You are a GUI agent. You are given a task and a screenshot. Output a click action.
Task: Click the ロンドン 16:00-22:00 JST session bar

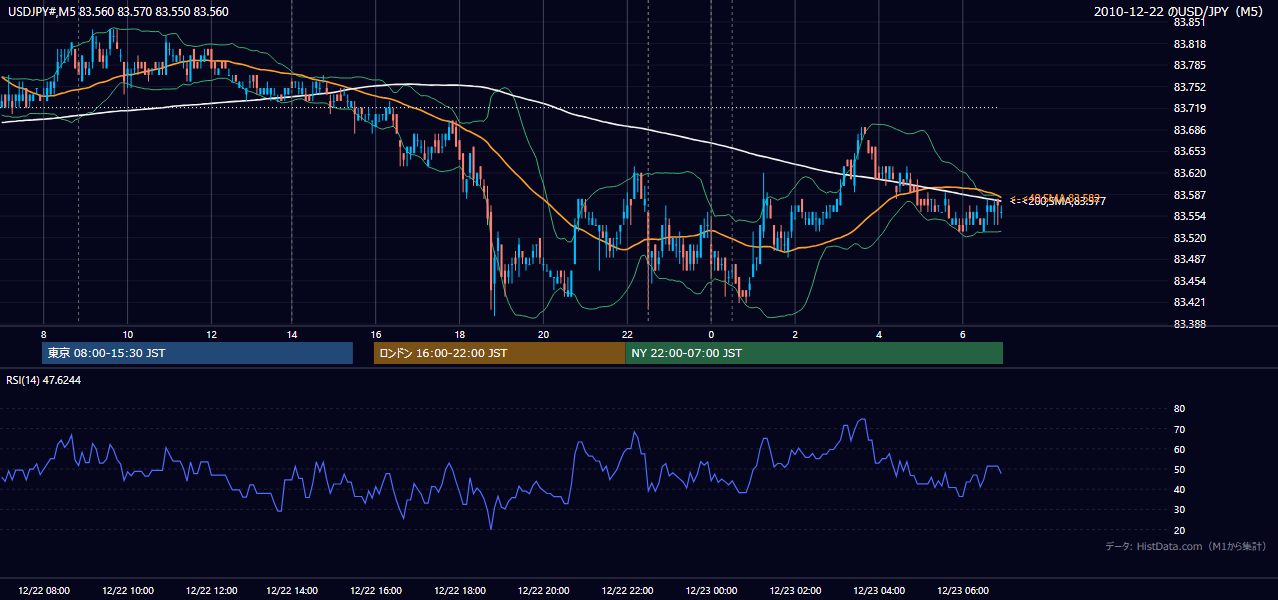coord(499,353)
